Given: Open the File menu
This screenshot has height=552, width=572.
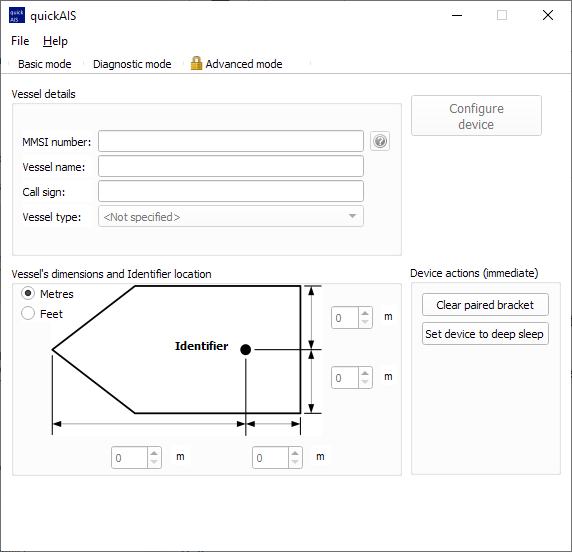Looking at the screenshot, I should click(20, 41).
